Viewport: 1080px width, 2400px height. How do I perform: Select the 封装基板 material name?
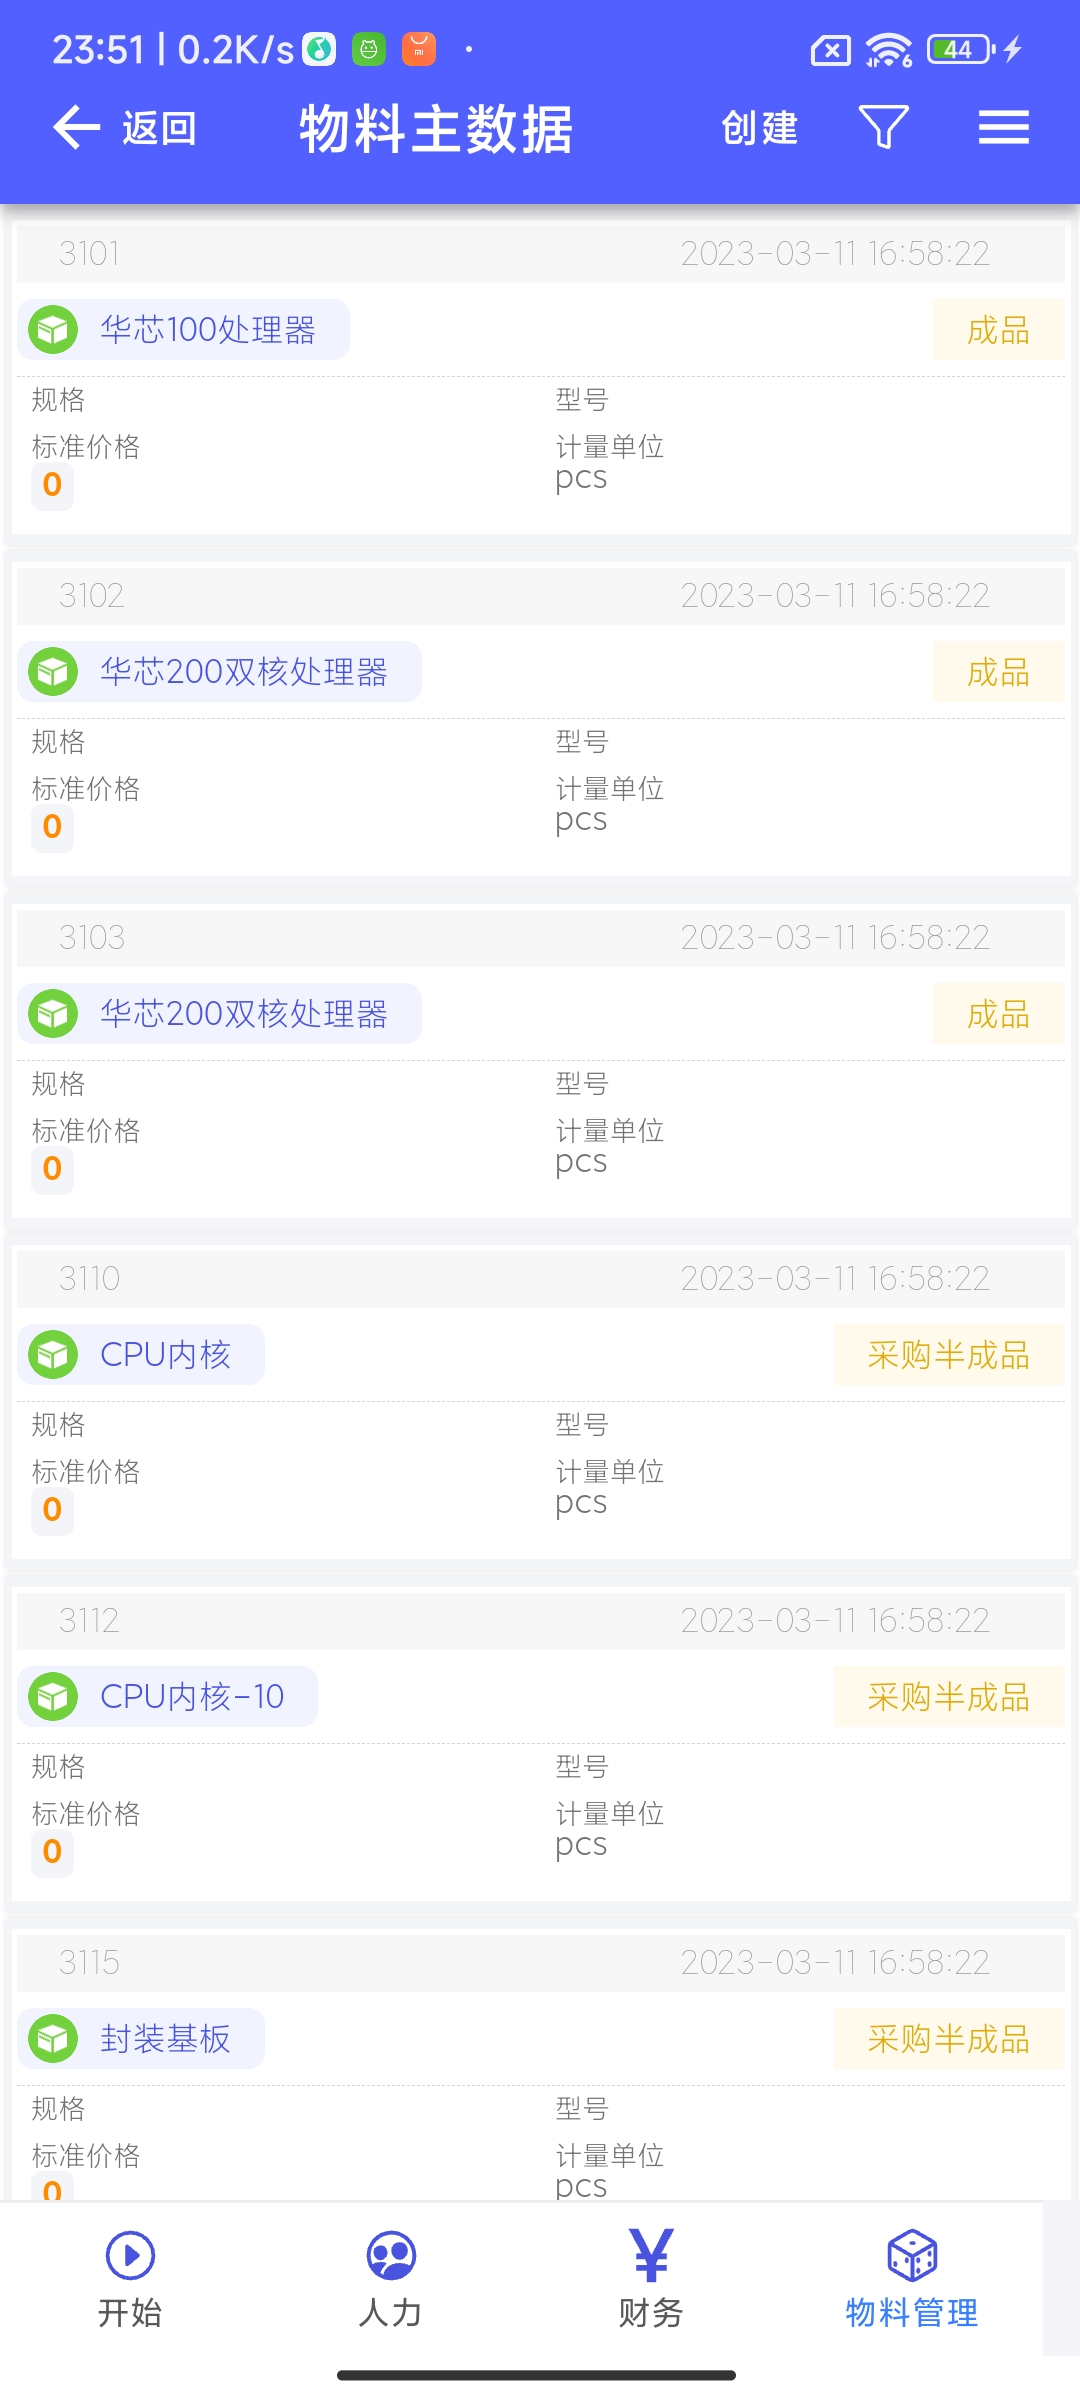(x=166, y=2039)
